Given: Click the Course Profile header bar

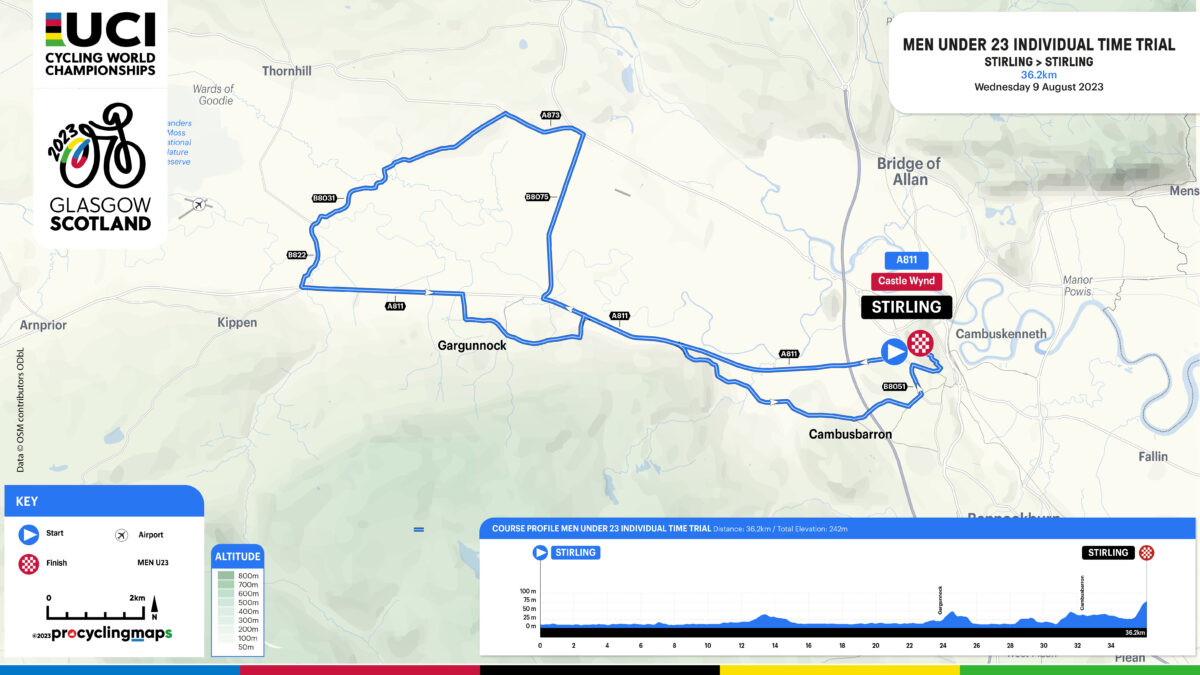Looking at the screenshot, I should (838, 528).
